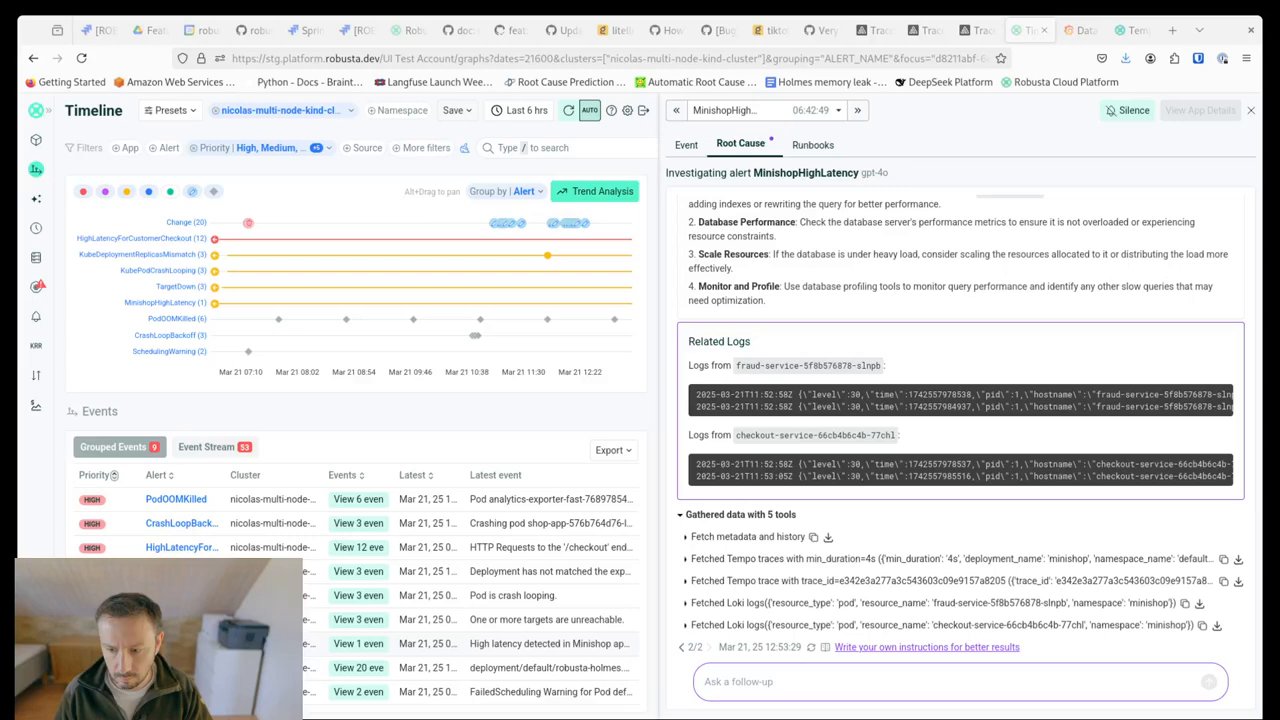Screen dimensions: 1280x720
Task: Click the Robusta logo in the sidebar
Action: pos(36,111)
